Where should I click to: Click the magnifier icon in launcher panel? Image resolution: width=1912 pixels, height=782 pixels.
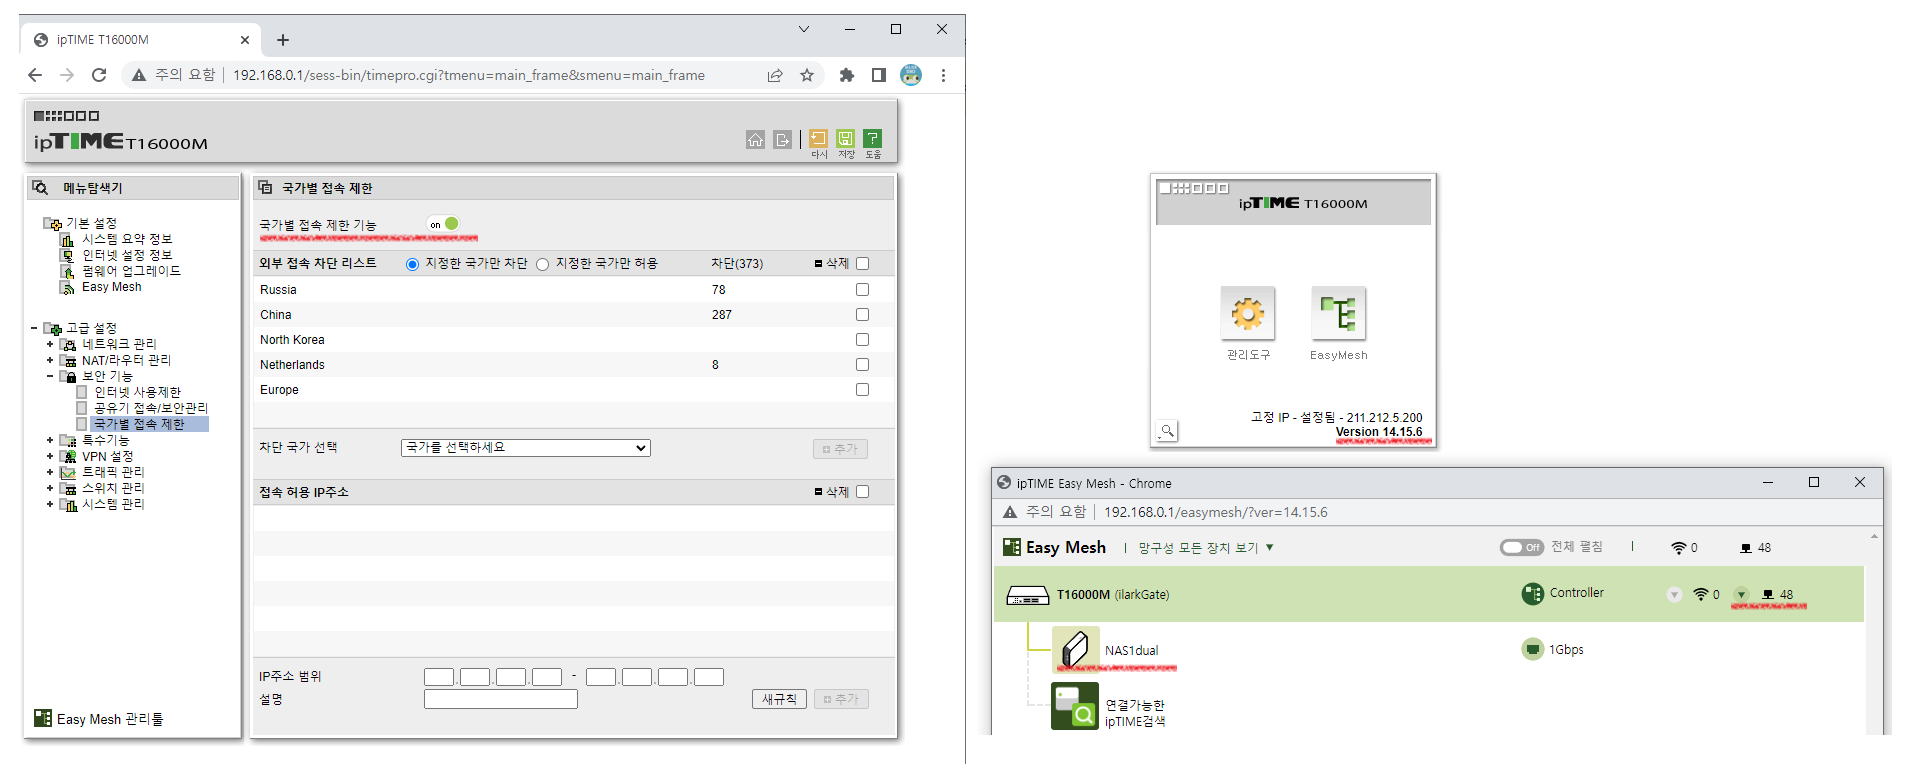(x=1166, y=431)
